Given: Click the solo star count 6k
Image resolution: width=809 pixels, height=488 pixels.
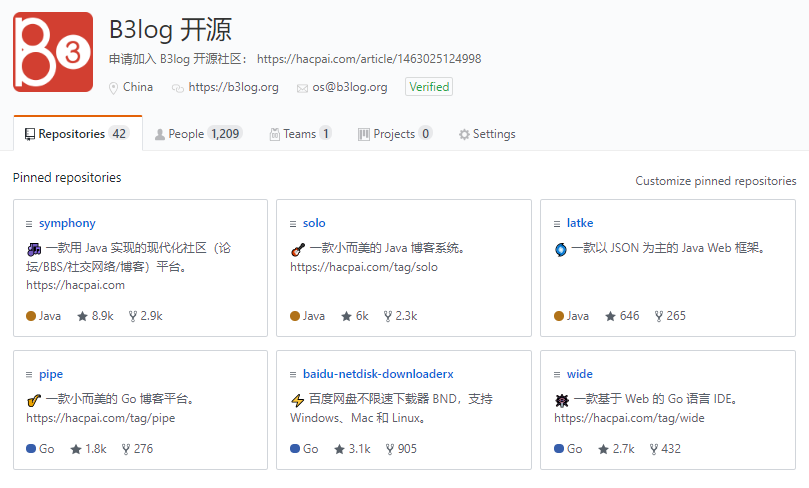Looking at the screenshot, I should click(355, 316).
